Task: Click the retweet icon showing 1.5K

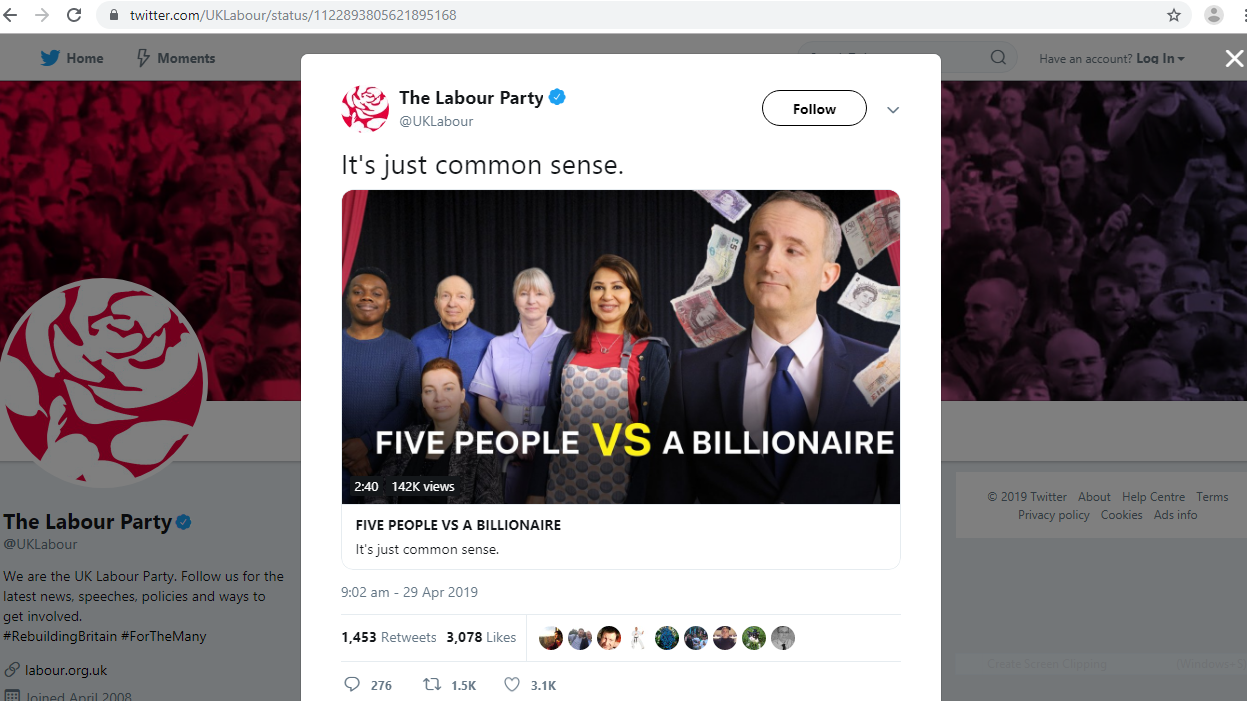Action: click(432, 685)
